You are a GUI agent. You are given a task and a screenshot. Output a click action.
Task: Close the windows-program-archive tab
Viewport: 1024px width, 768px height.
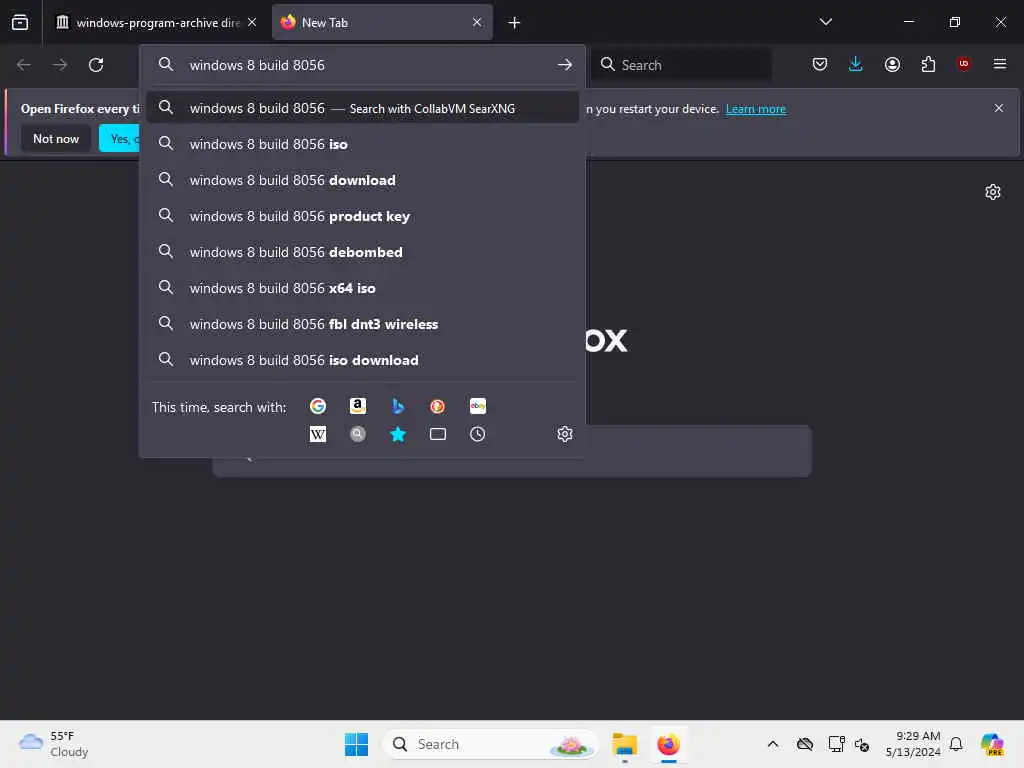252,22
